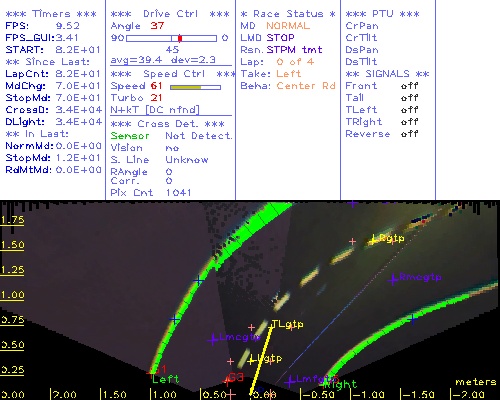Click the red angle slider indicator
500x400 pixels.
(x=180, y=38)
